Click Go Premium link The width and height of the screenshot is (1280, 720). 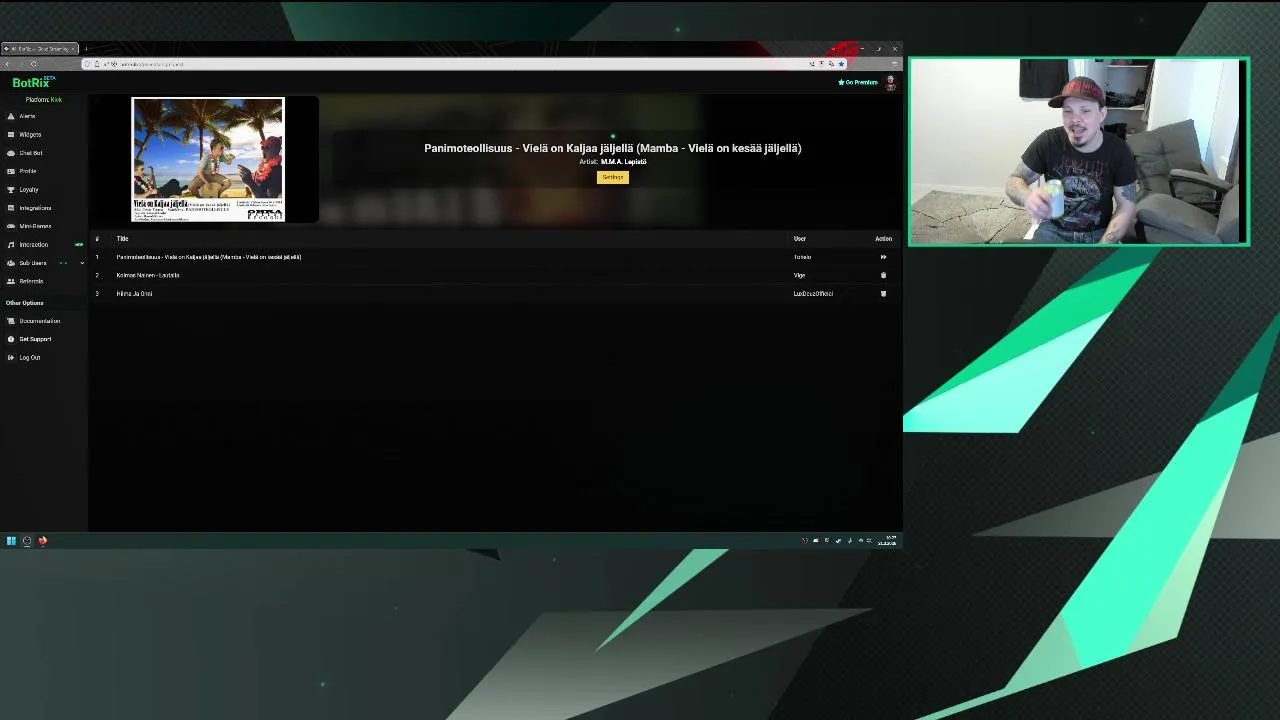coord(858,82)
